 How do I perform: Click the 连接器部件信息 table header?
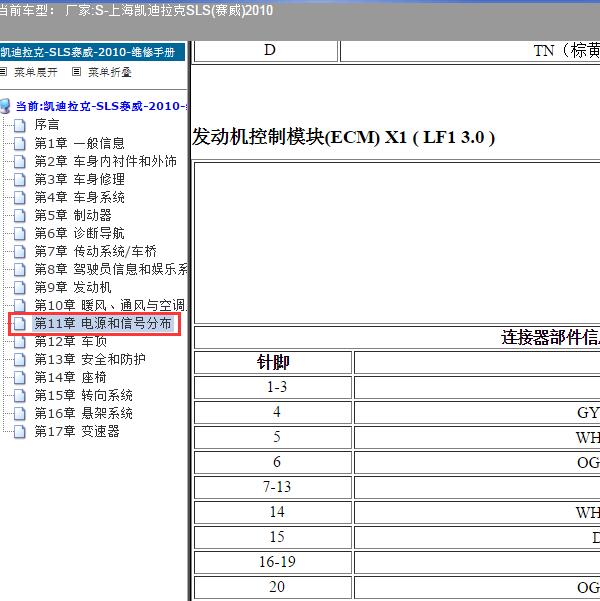pos(397,337)
